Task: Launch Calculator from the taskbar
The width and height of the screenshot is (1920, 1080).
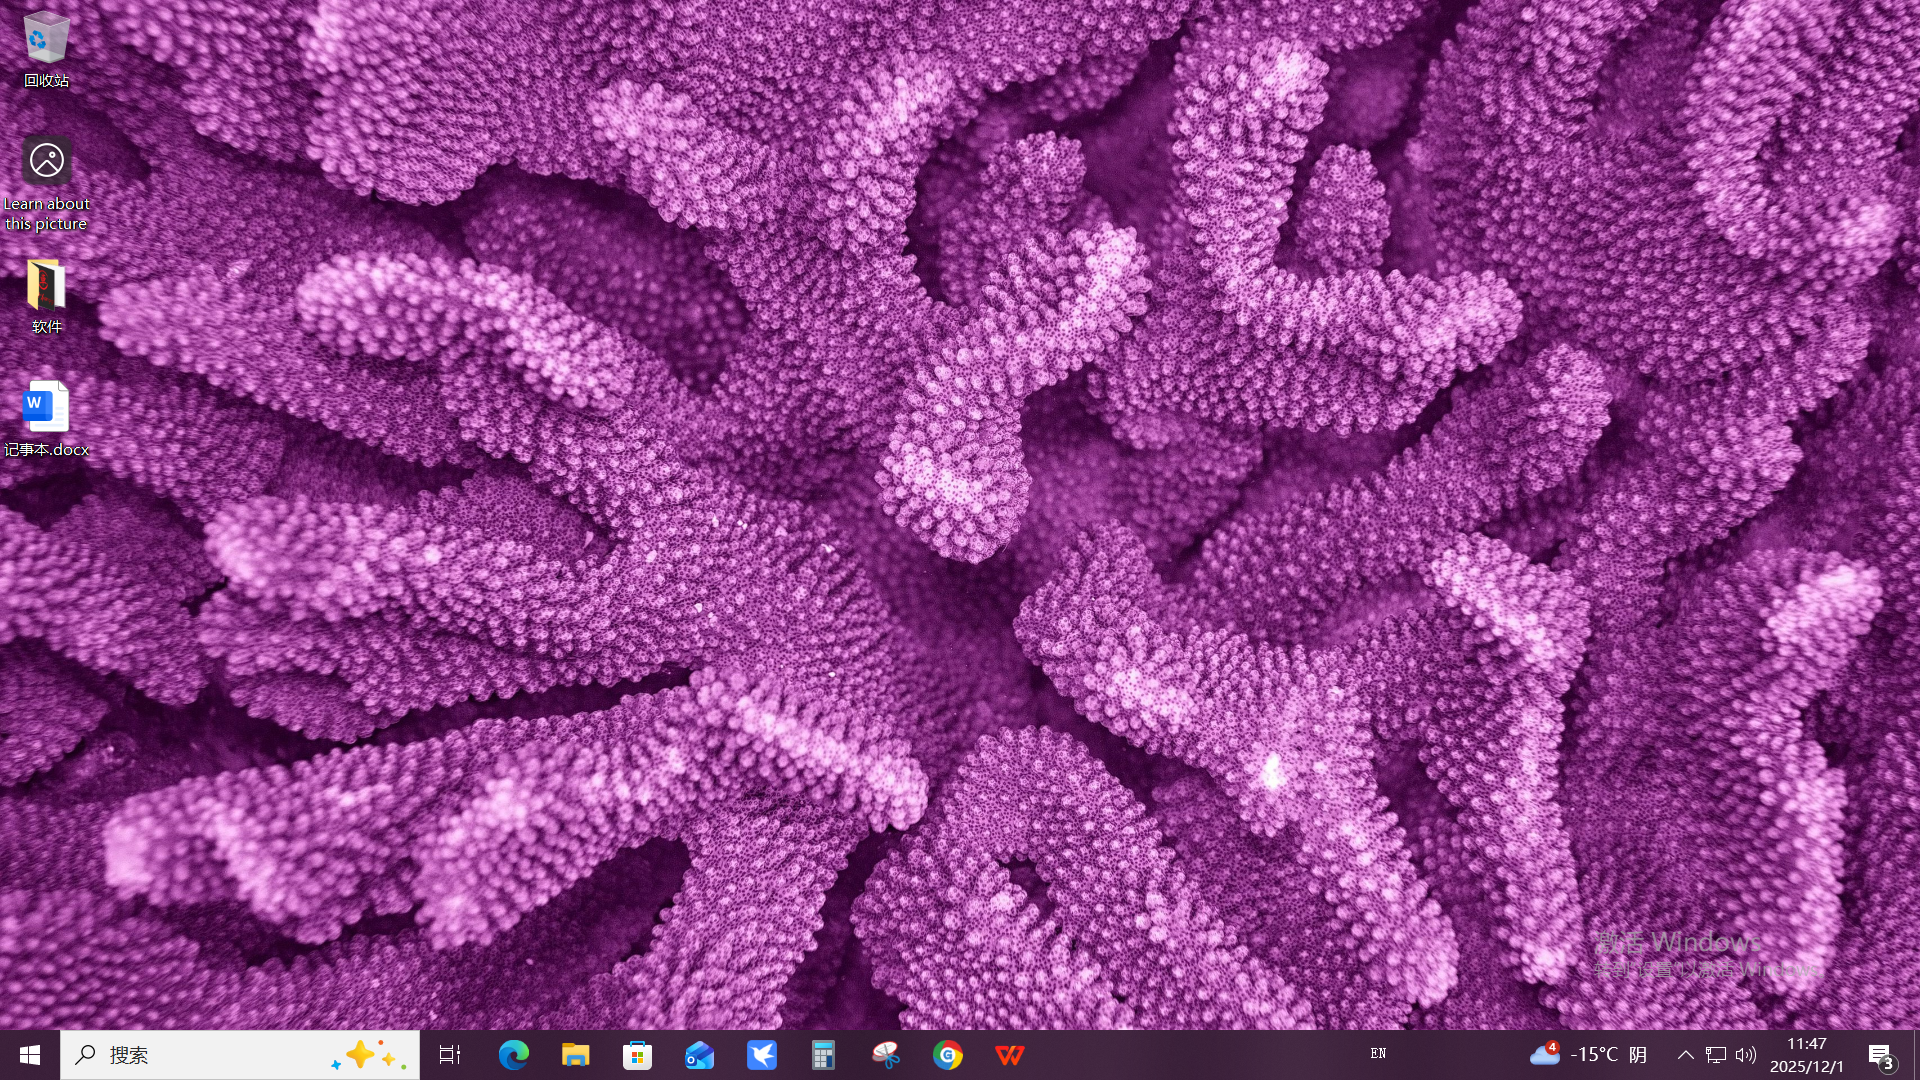Action: pos(823,1055)
